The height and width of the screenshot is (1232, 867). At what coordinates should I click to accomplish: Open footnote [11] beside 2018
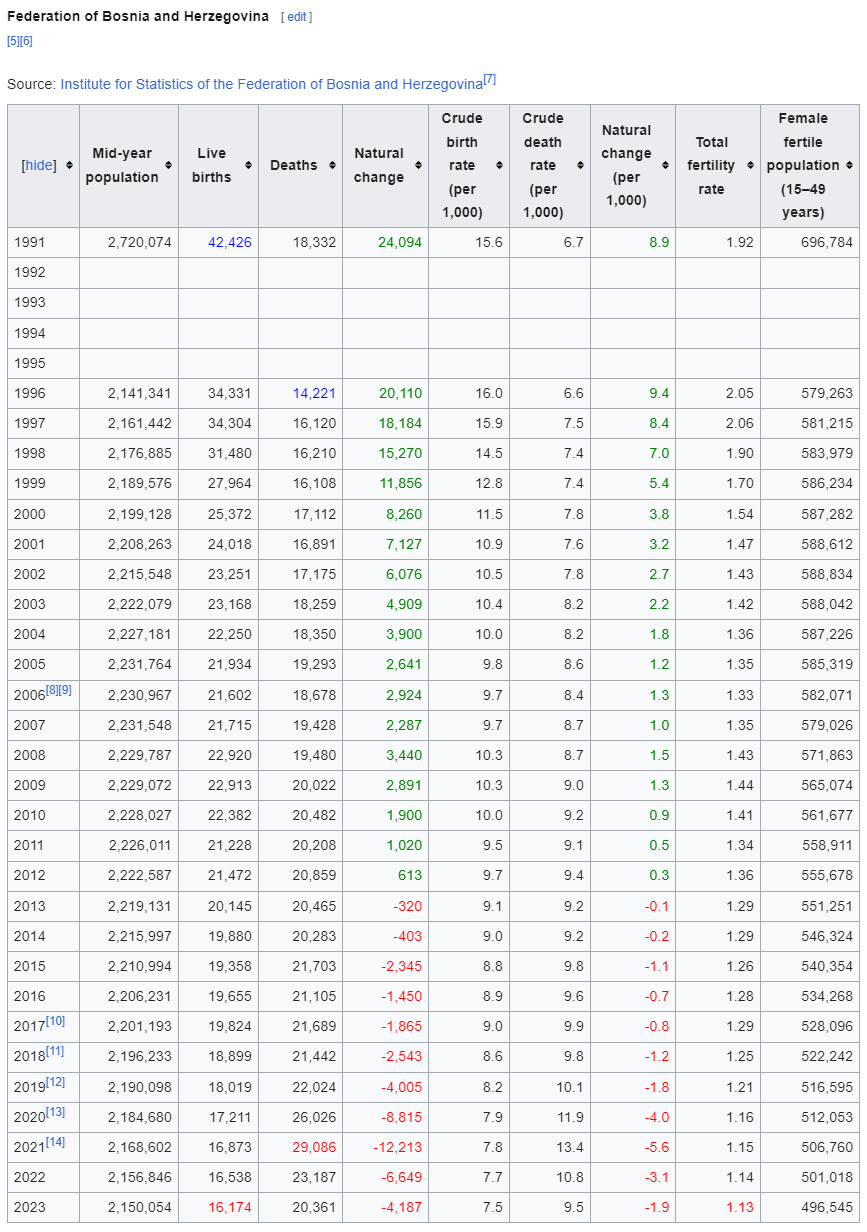(55, 1051)
